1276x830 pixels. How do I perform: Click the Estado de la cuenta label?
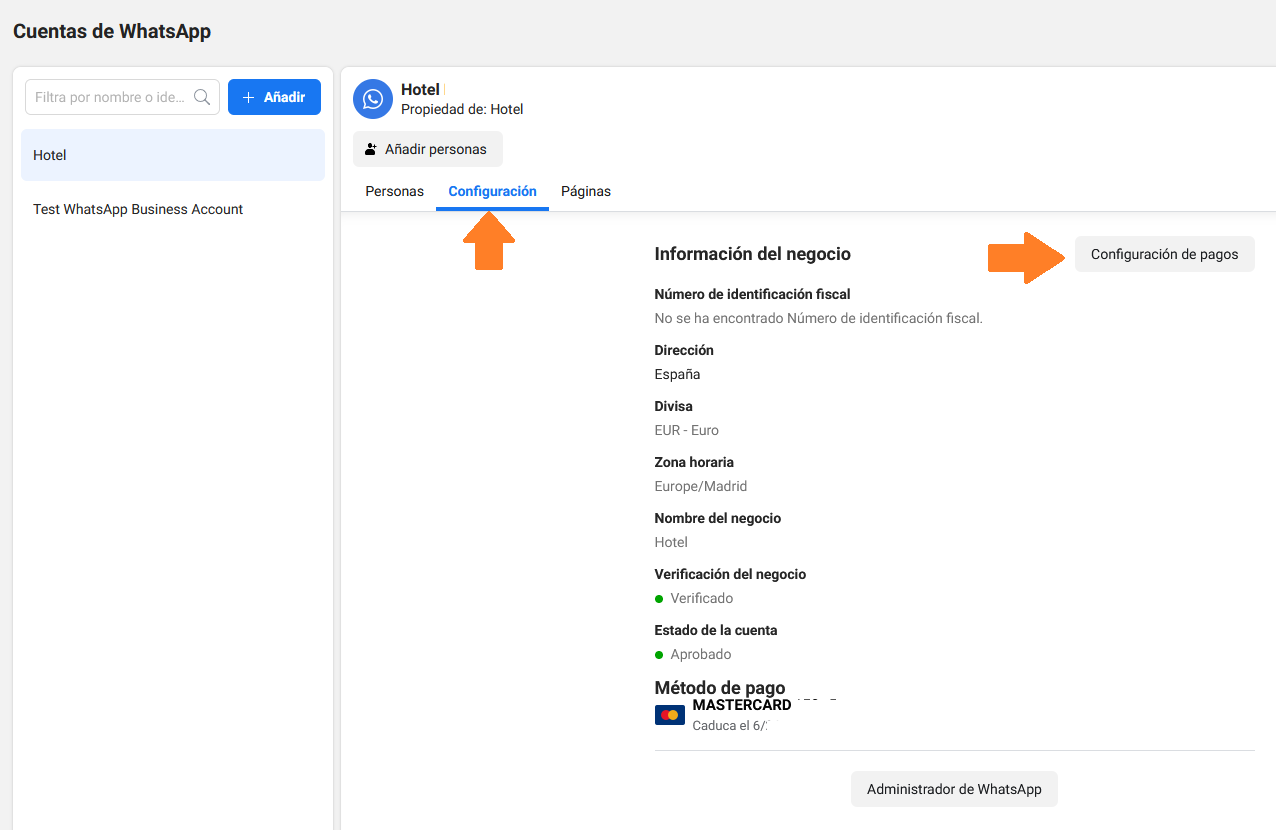(715, 630)
